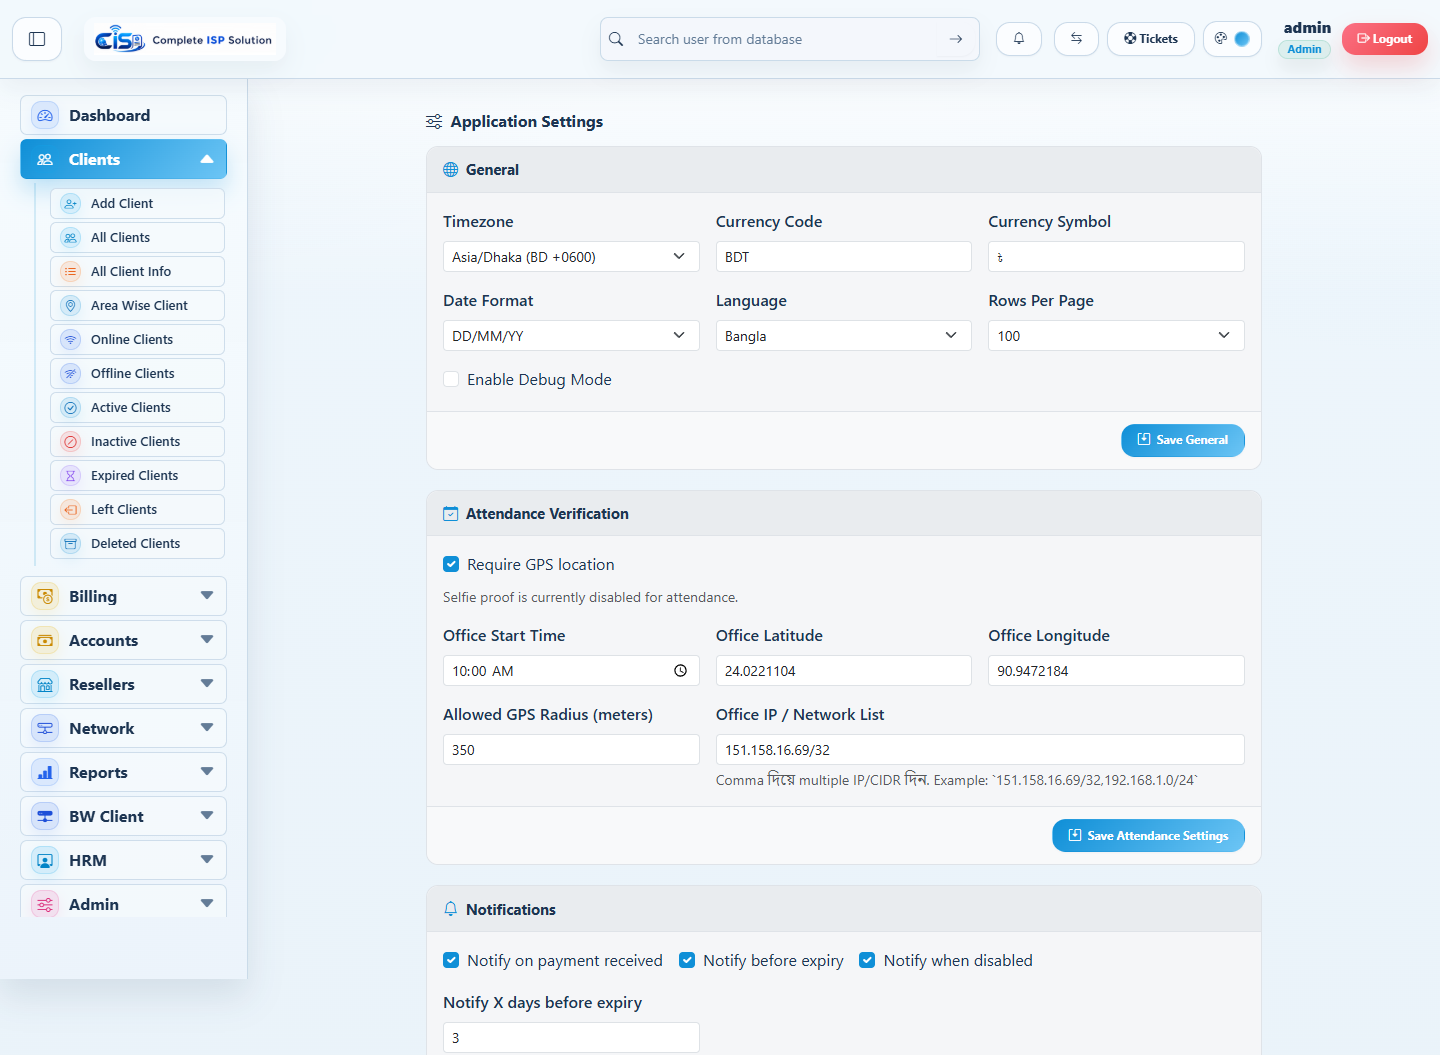Click the swap arrows icon in header
The width and height of the screenshot is (1440, 1055).
click(1076, 39)
